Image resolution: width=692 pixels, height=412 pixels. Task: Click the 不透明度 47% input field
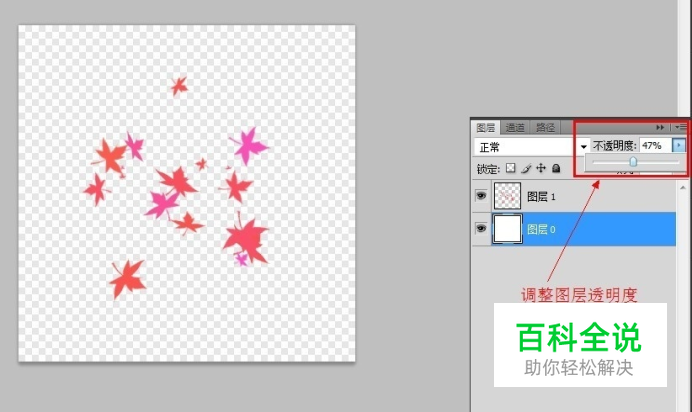(x=655, y=146)
